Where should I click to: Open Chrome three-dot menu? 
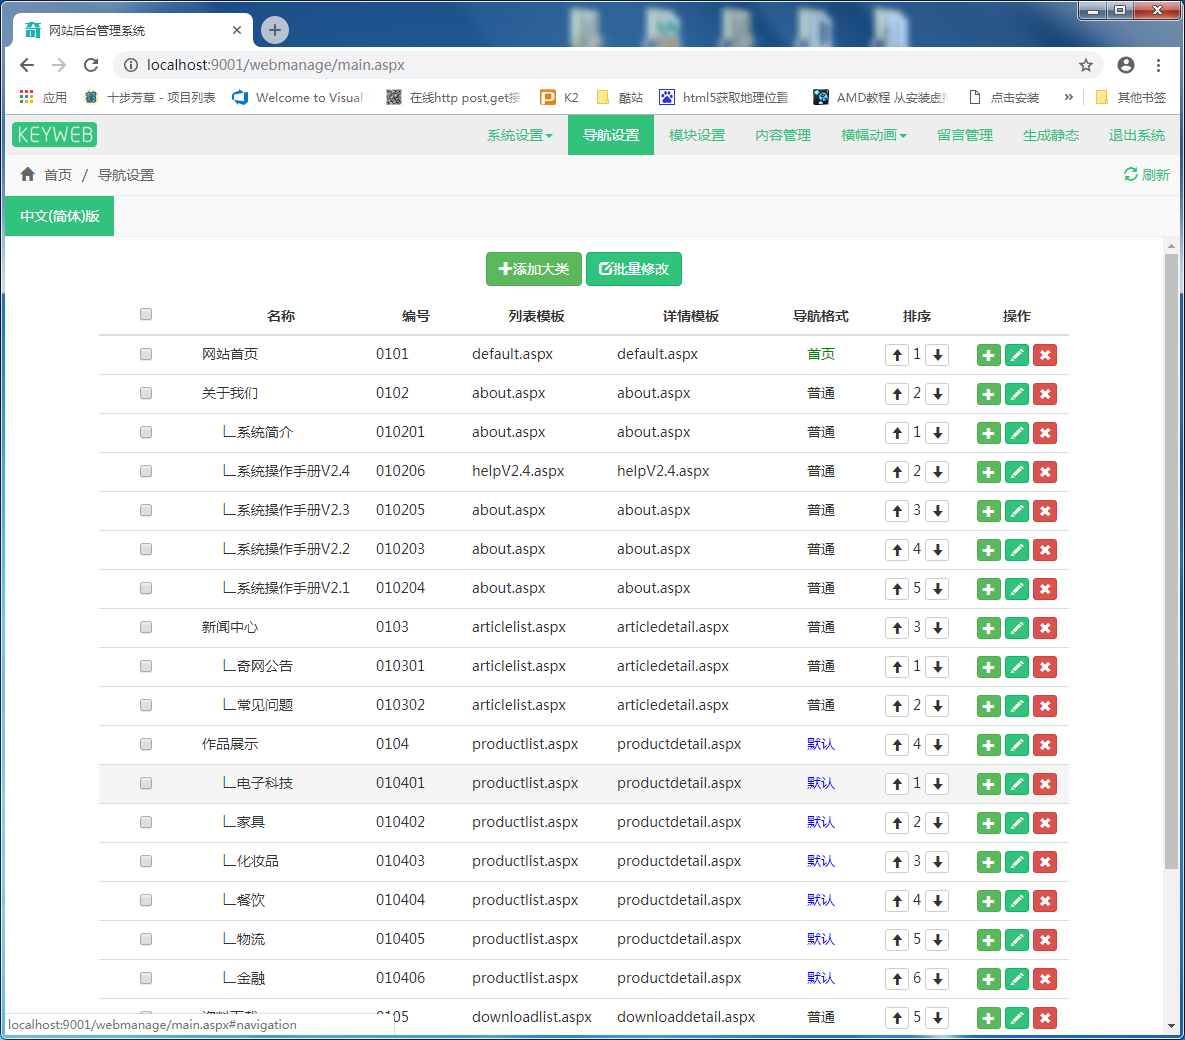click(1159, 65)
